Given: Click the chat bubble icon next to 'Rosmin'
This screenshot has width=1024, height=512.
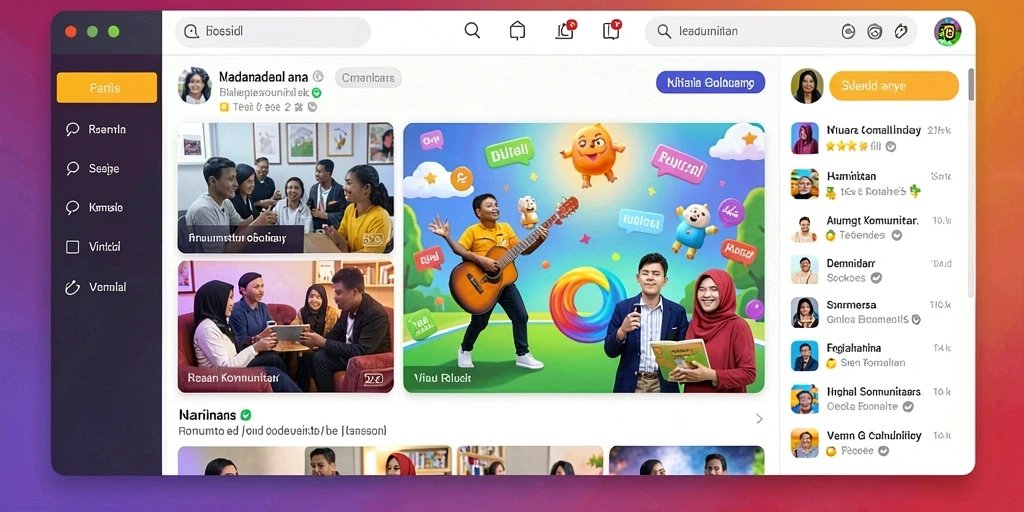Looking at the screenshot, I should 72,129.
